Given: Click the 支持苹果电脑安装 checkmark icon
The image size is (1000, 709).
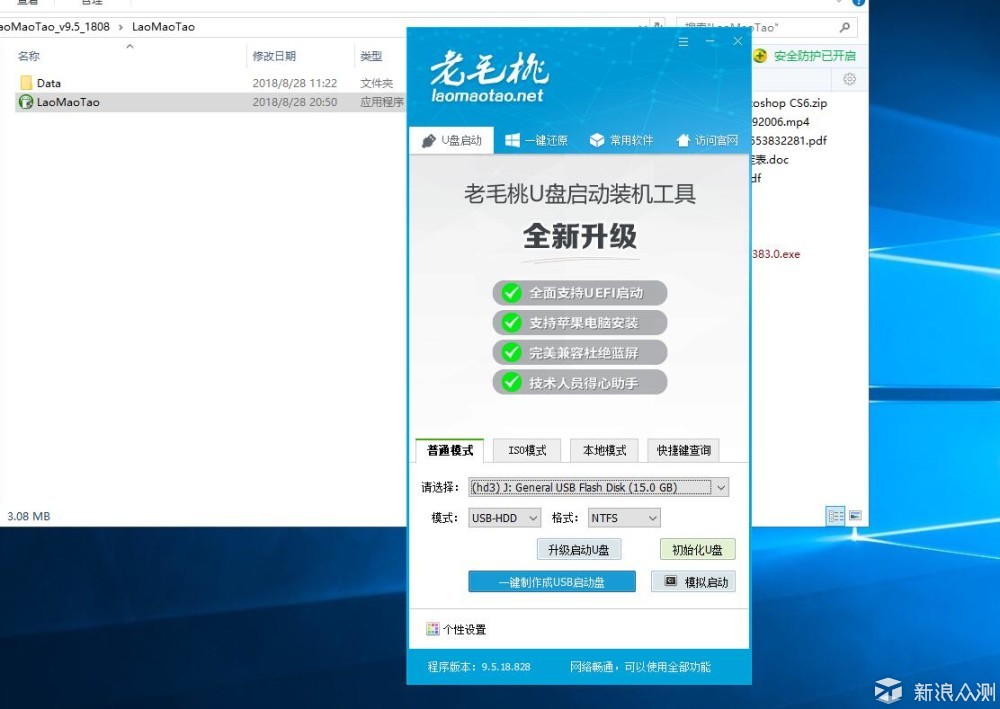Looking at the screenshot, I should pos(511,323).
